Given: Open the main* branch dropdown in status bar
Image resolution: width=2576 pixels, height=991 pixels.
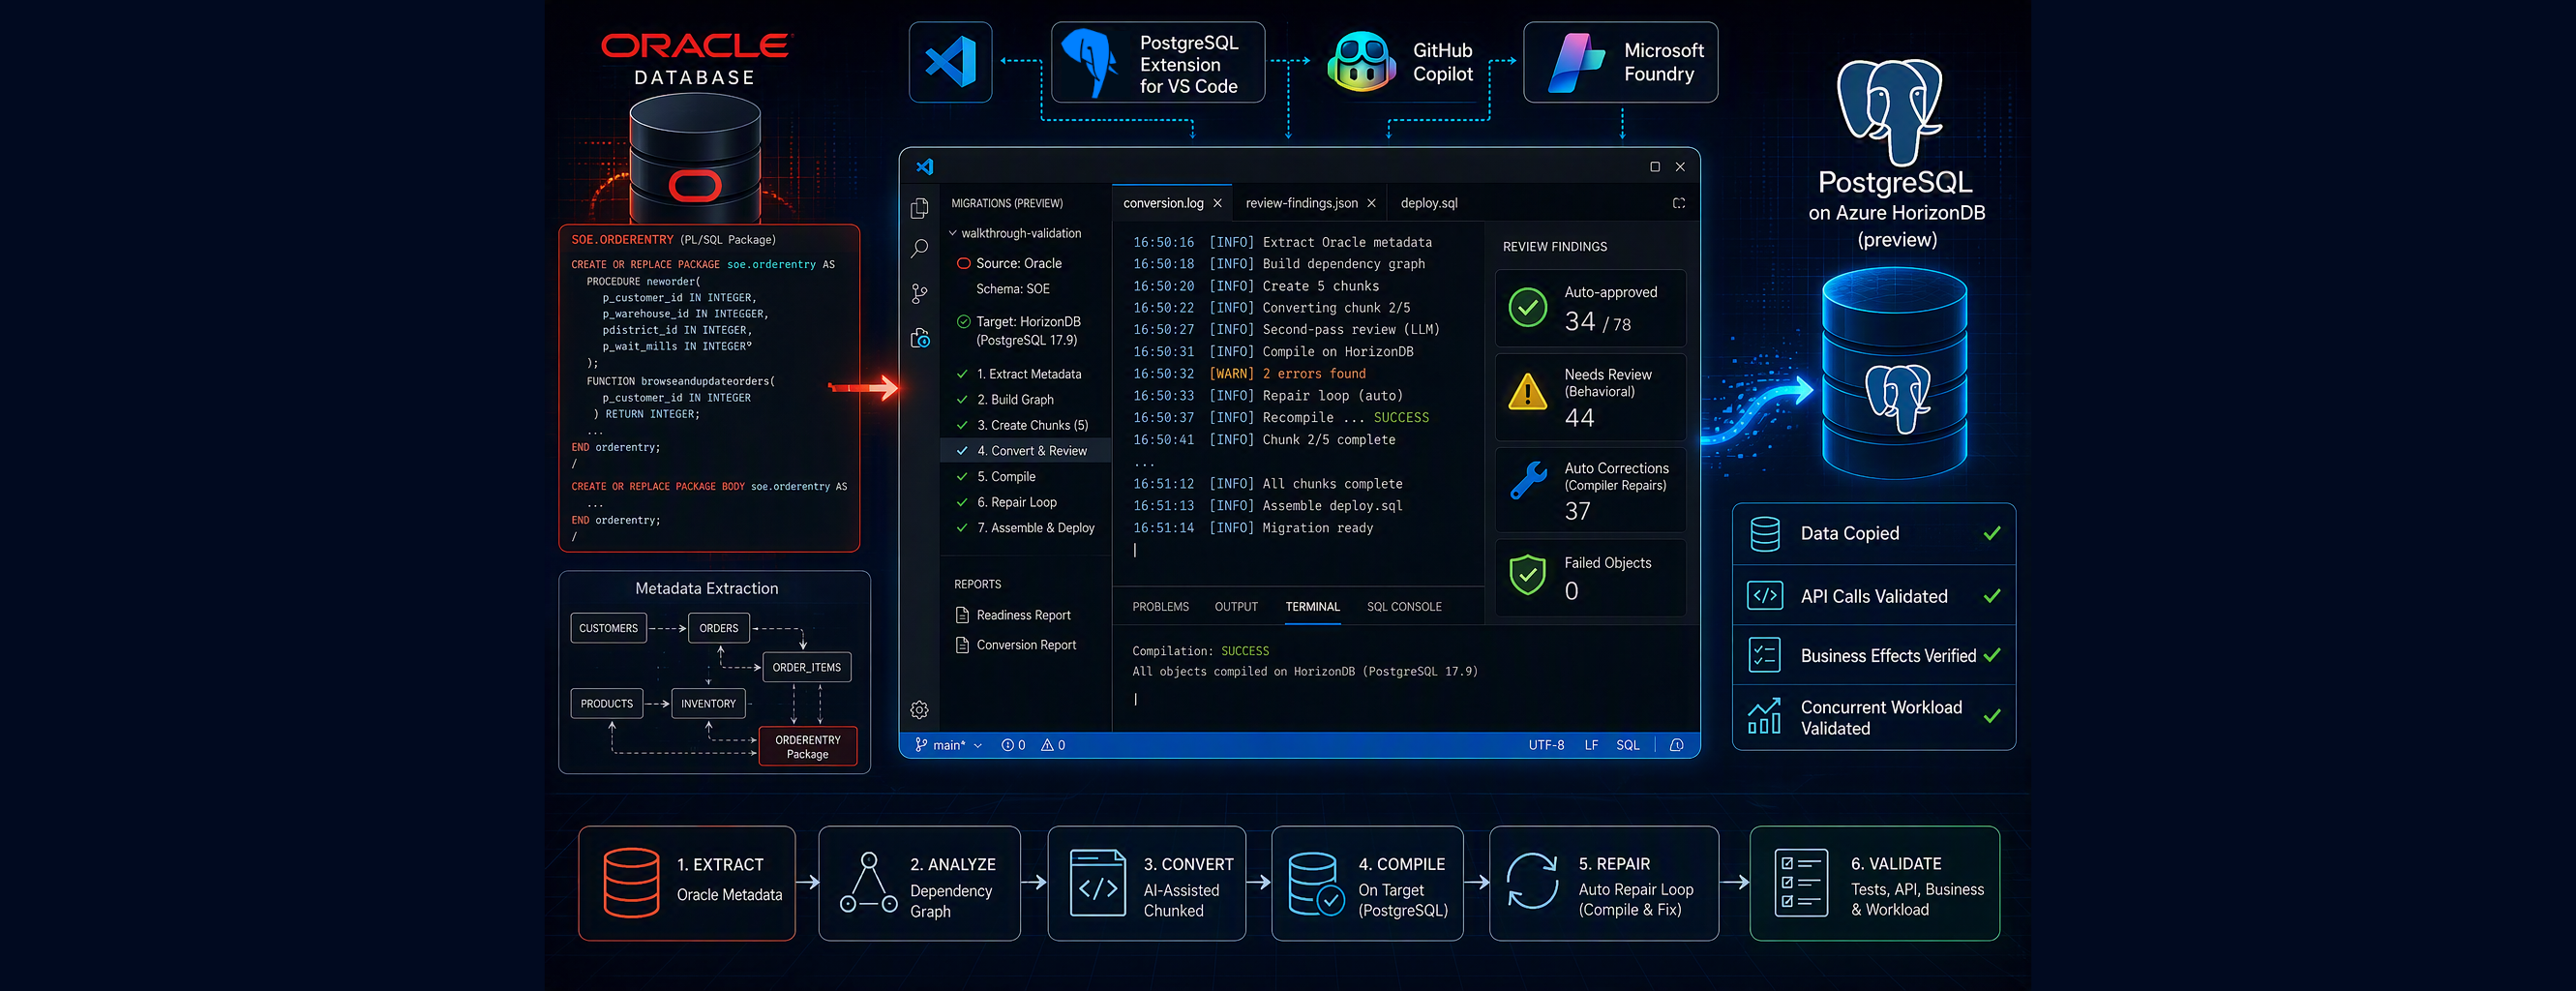Looking at the screenshot, I should point(949,745).
